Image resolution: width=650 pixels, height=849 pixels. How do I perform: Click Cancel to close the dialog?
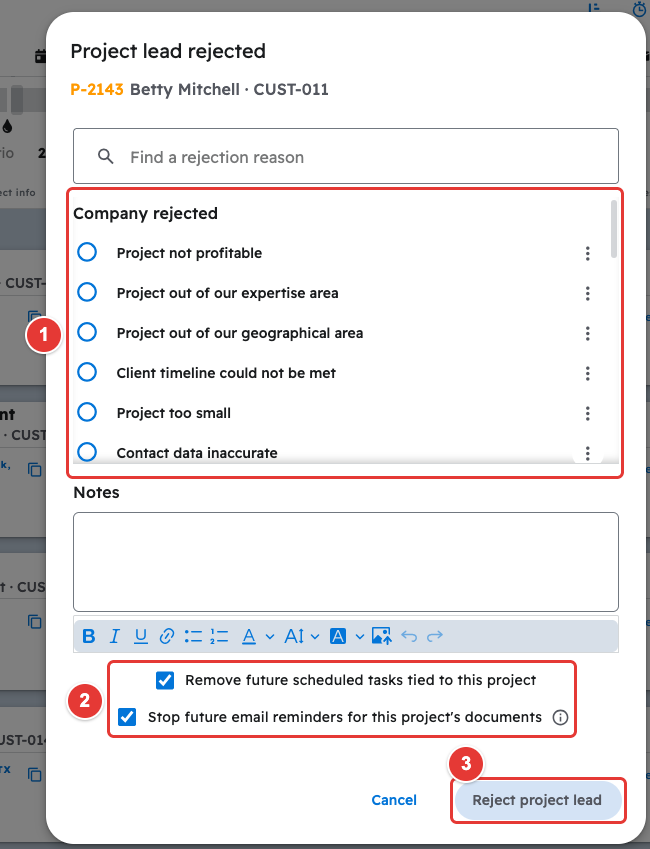(394, 800)
